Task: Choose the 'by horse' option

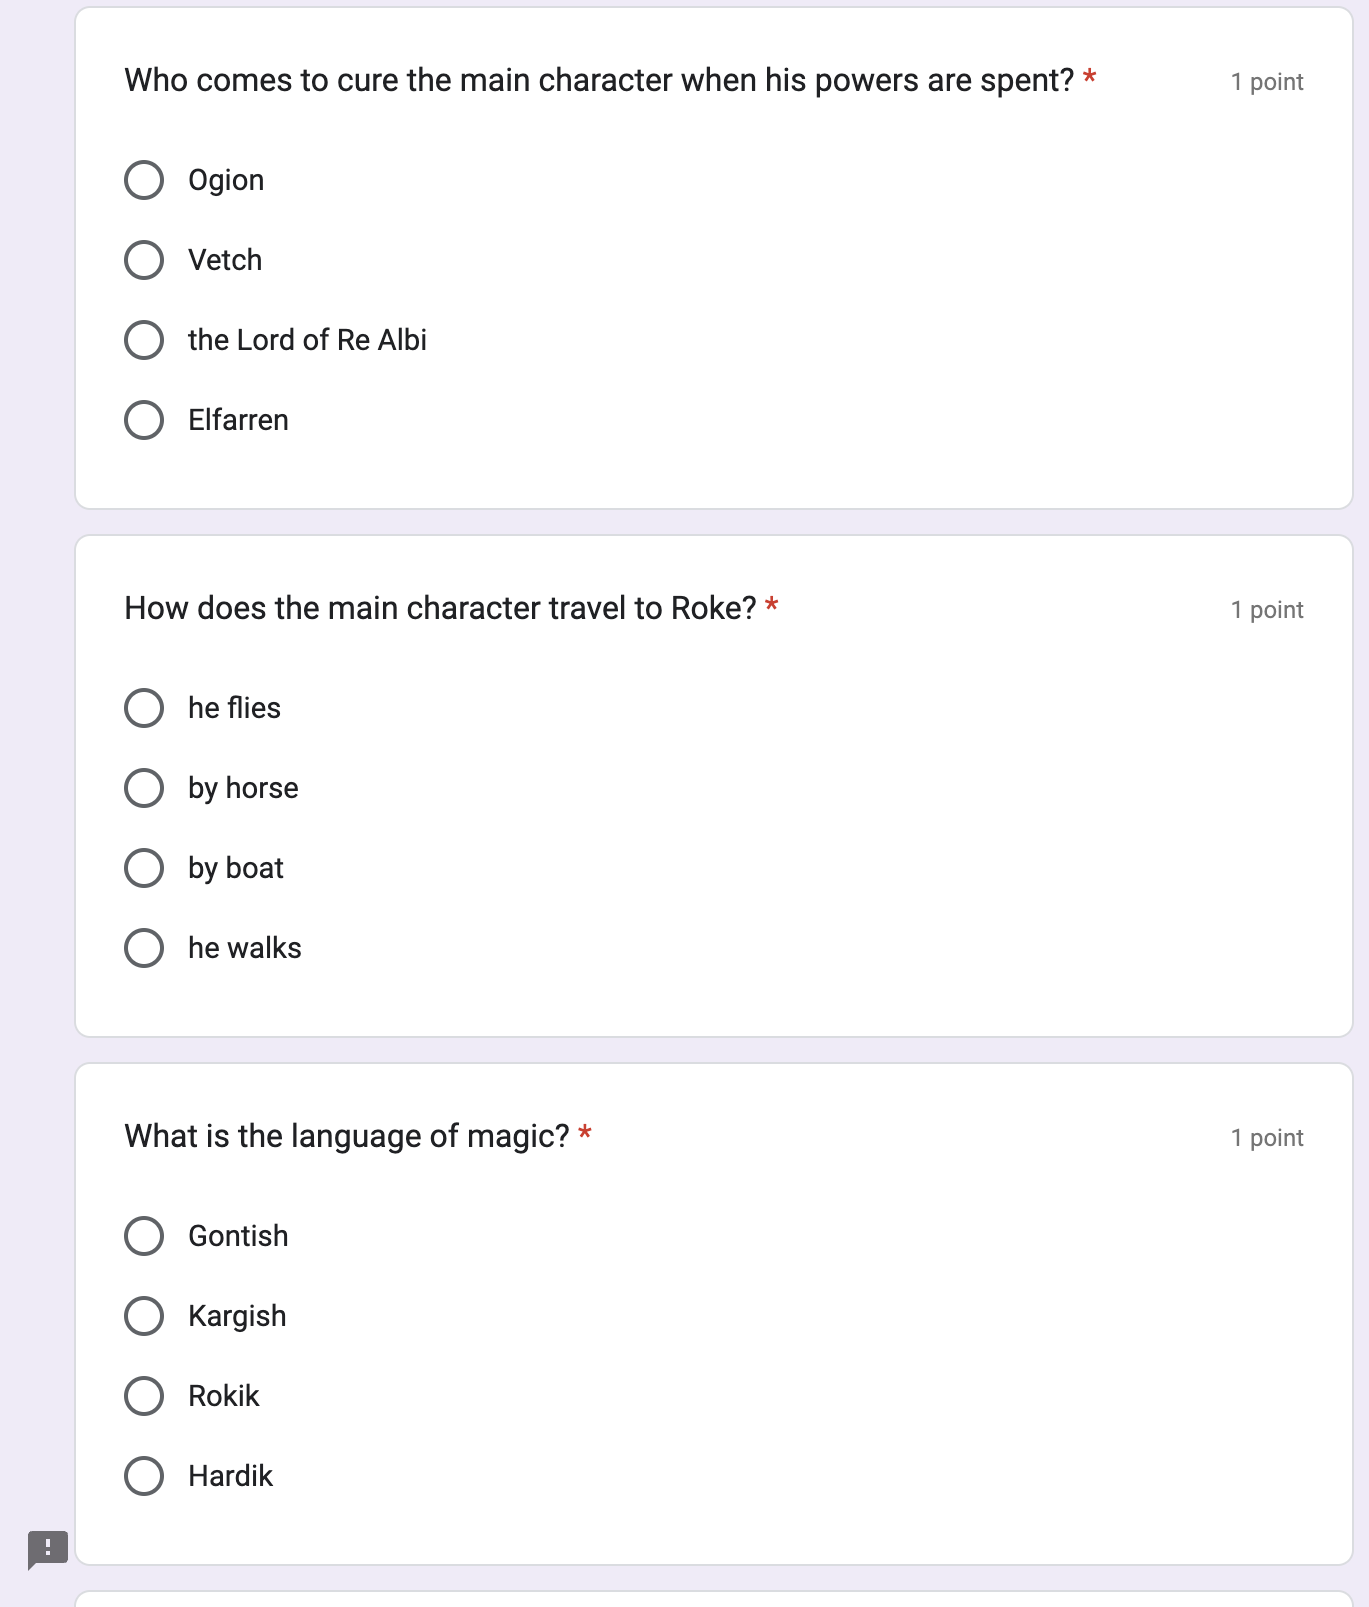Action: pyautogui.click(x=144, y=788)
